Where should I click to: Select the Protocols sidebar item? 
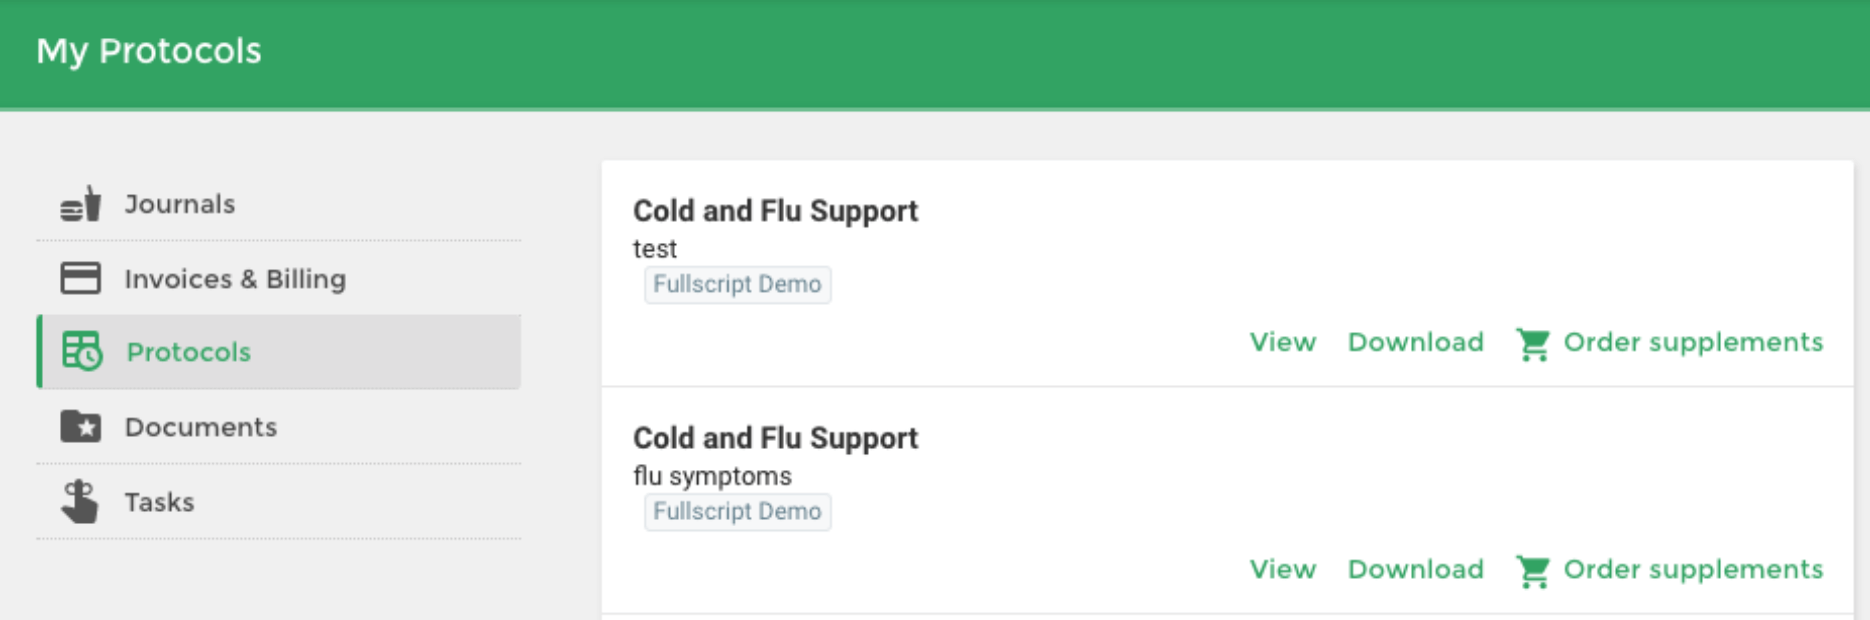pos(279,352)
